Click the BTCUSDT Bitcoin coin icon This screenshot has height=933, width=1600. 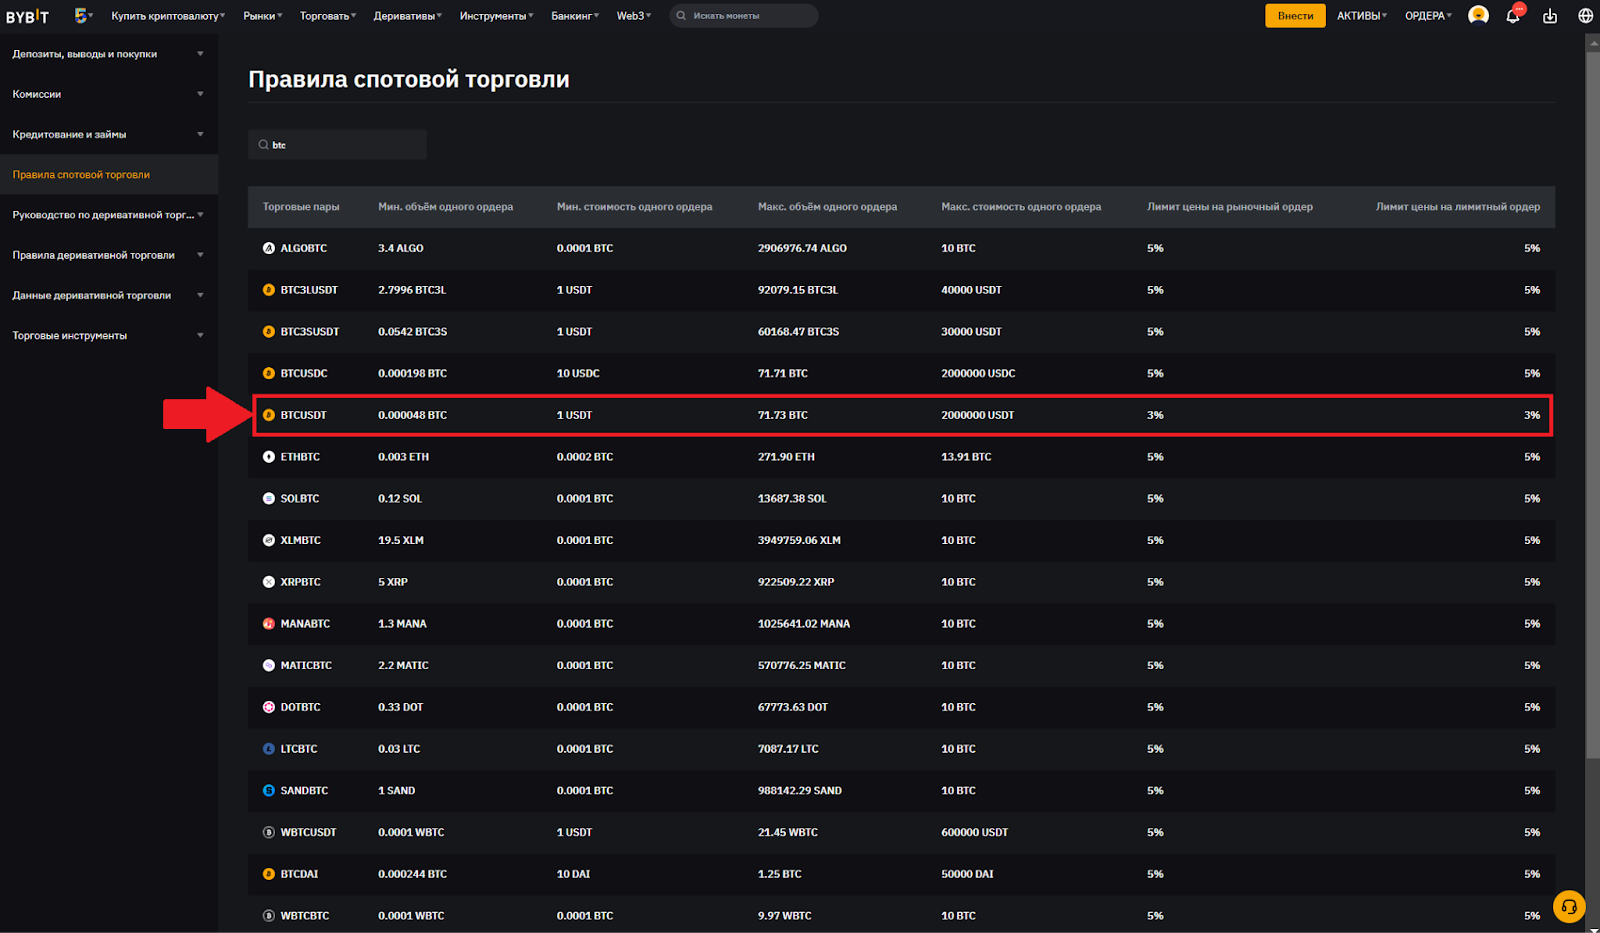268,415
